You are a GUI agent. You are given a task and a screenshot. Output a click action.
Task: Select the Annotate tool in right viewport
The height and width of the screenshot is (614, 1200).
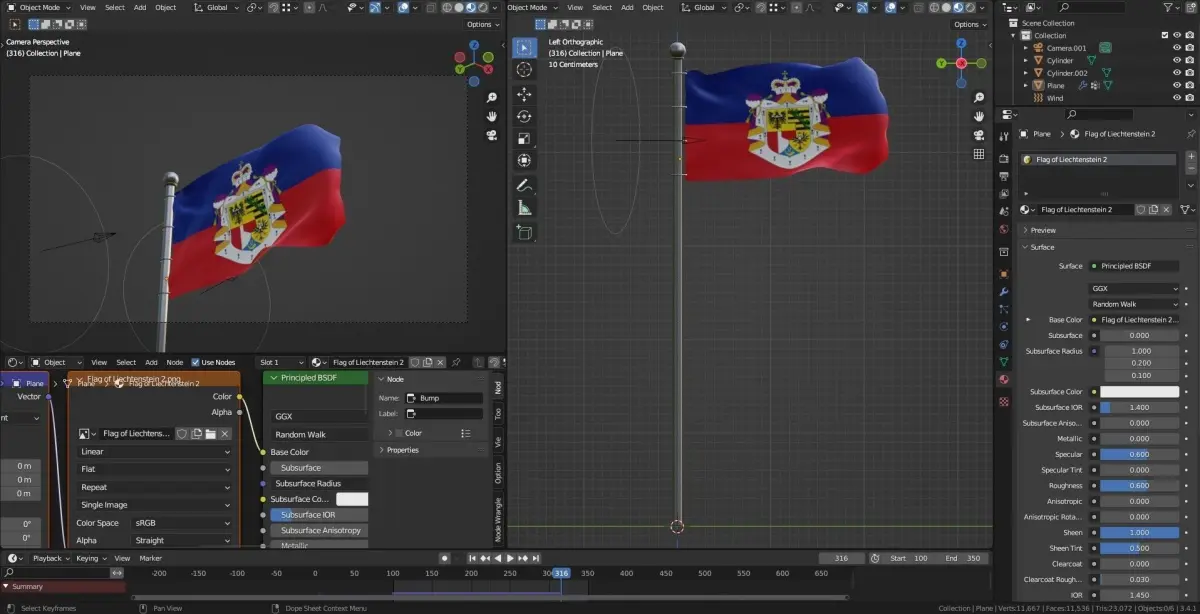pyautogui.click(x=524, y=186)
